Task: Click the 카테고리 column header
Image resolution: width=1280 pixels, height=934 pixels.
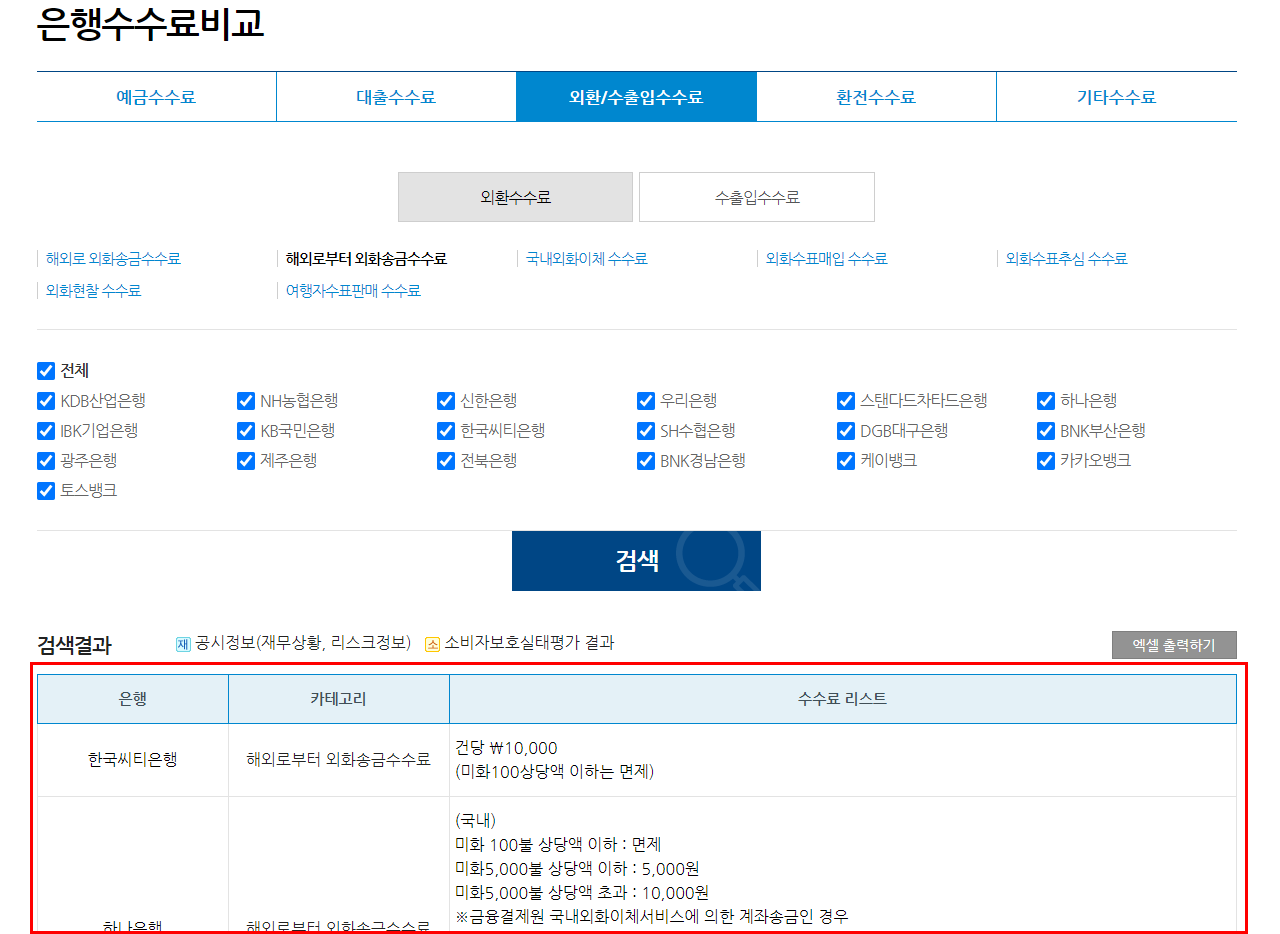Action: tap(339, 699)
